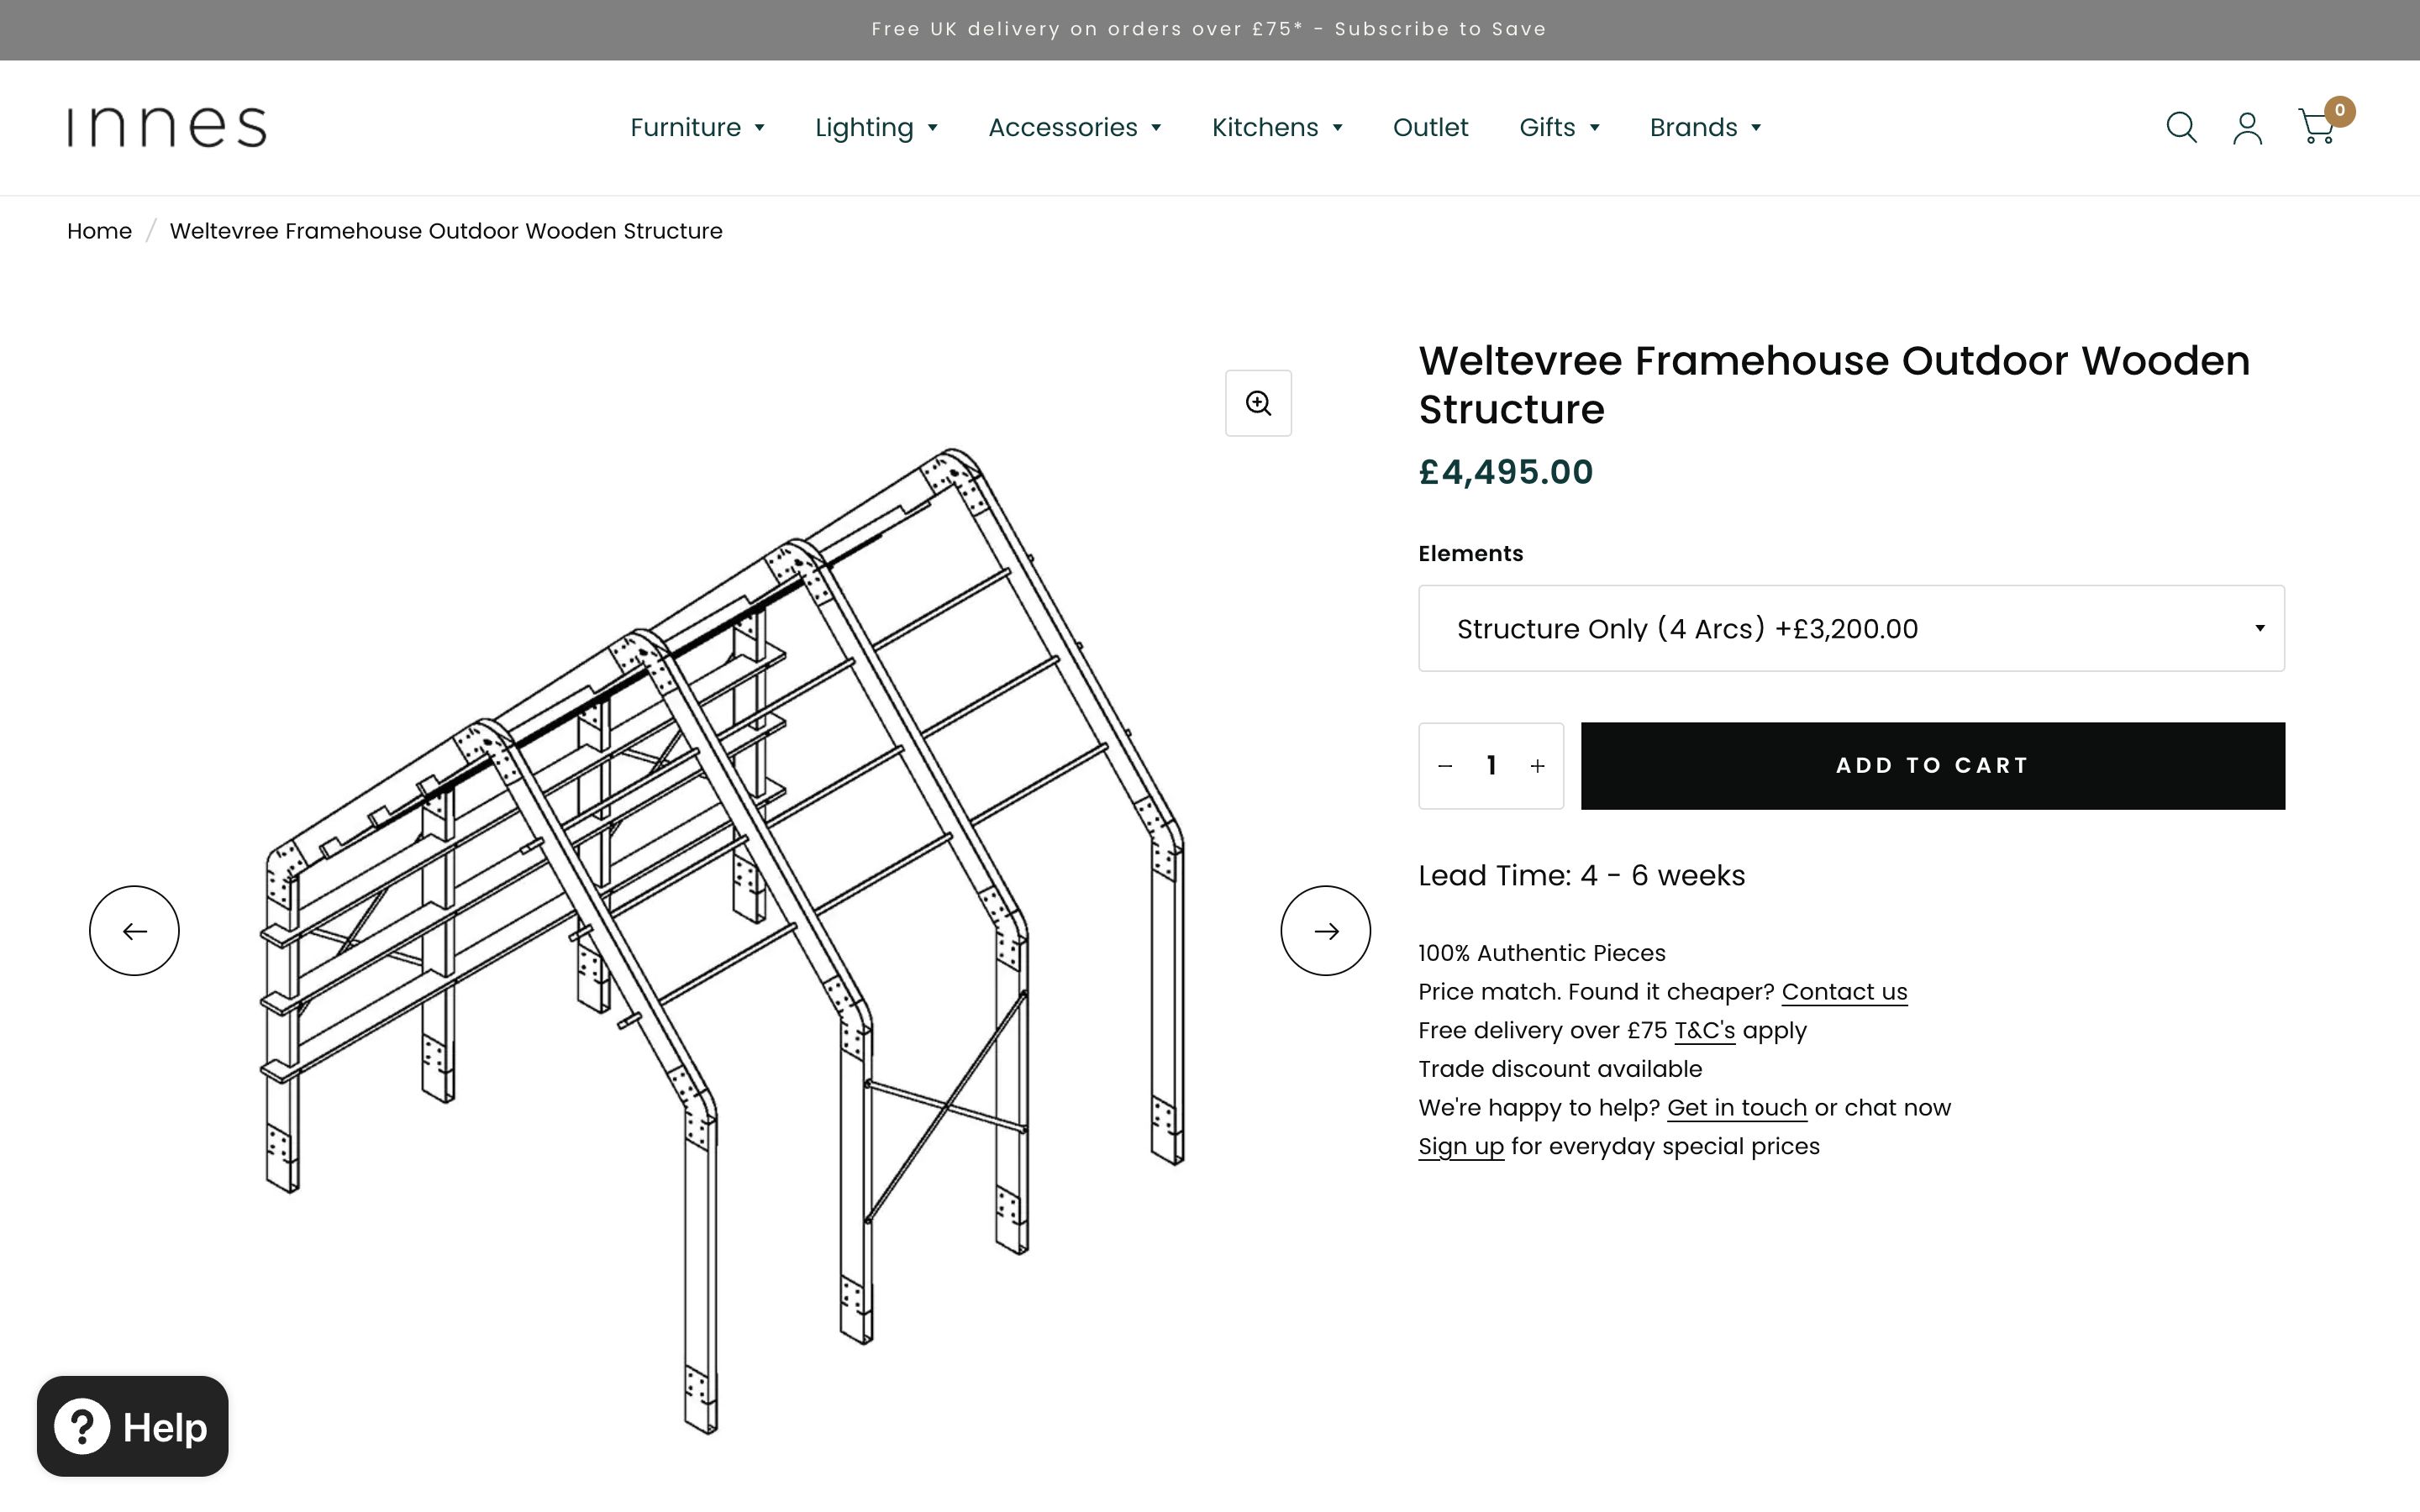
Task: Open the shopping cart icon
Action: pos(2317,128)
